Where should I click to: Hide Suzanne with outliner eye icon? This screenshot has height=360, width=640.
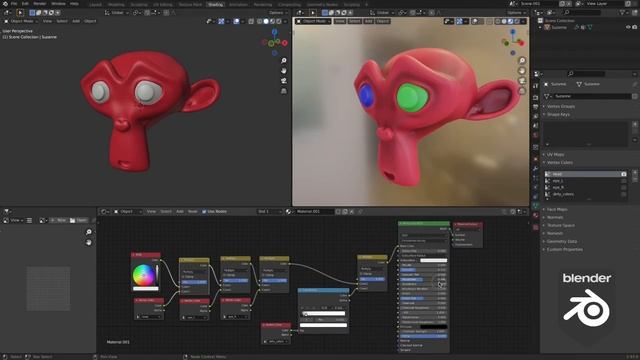628,27
